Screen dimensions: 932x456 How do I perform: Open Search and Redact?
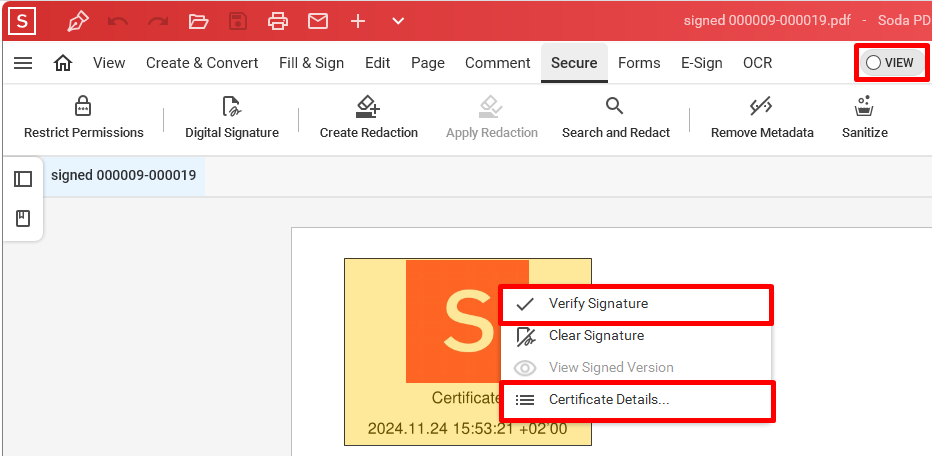[616, 118]
